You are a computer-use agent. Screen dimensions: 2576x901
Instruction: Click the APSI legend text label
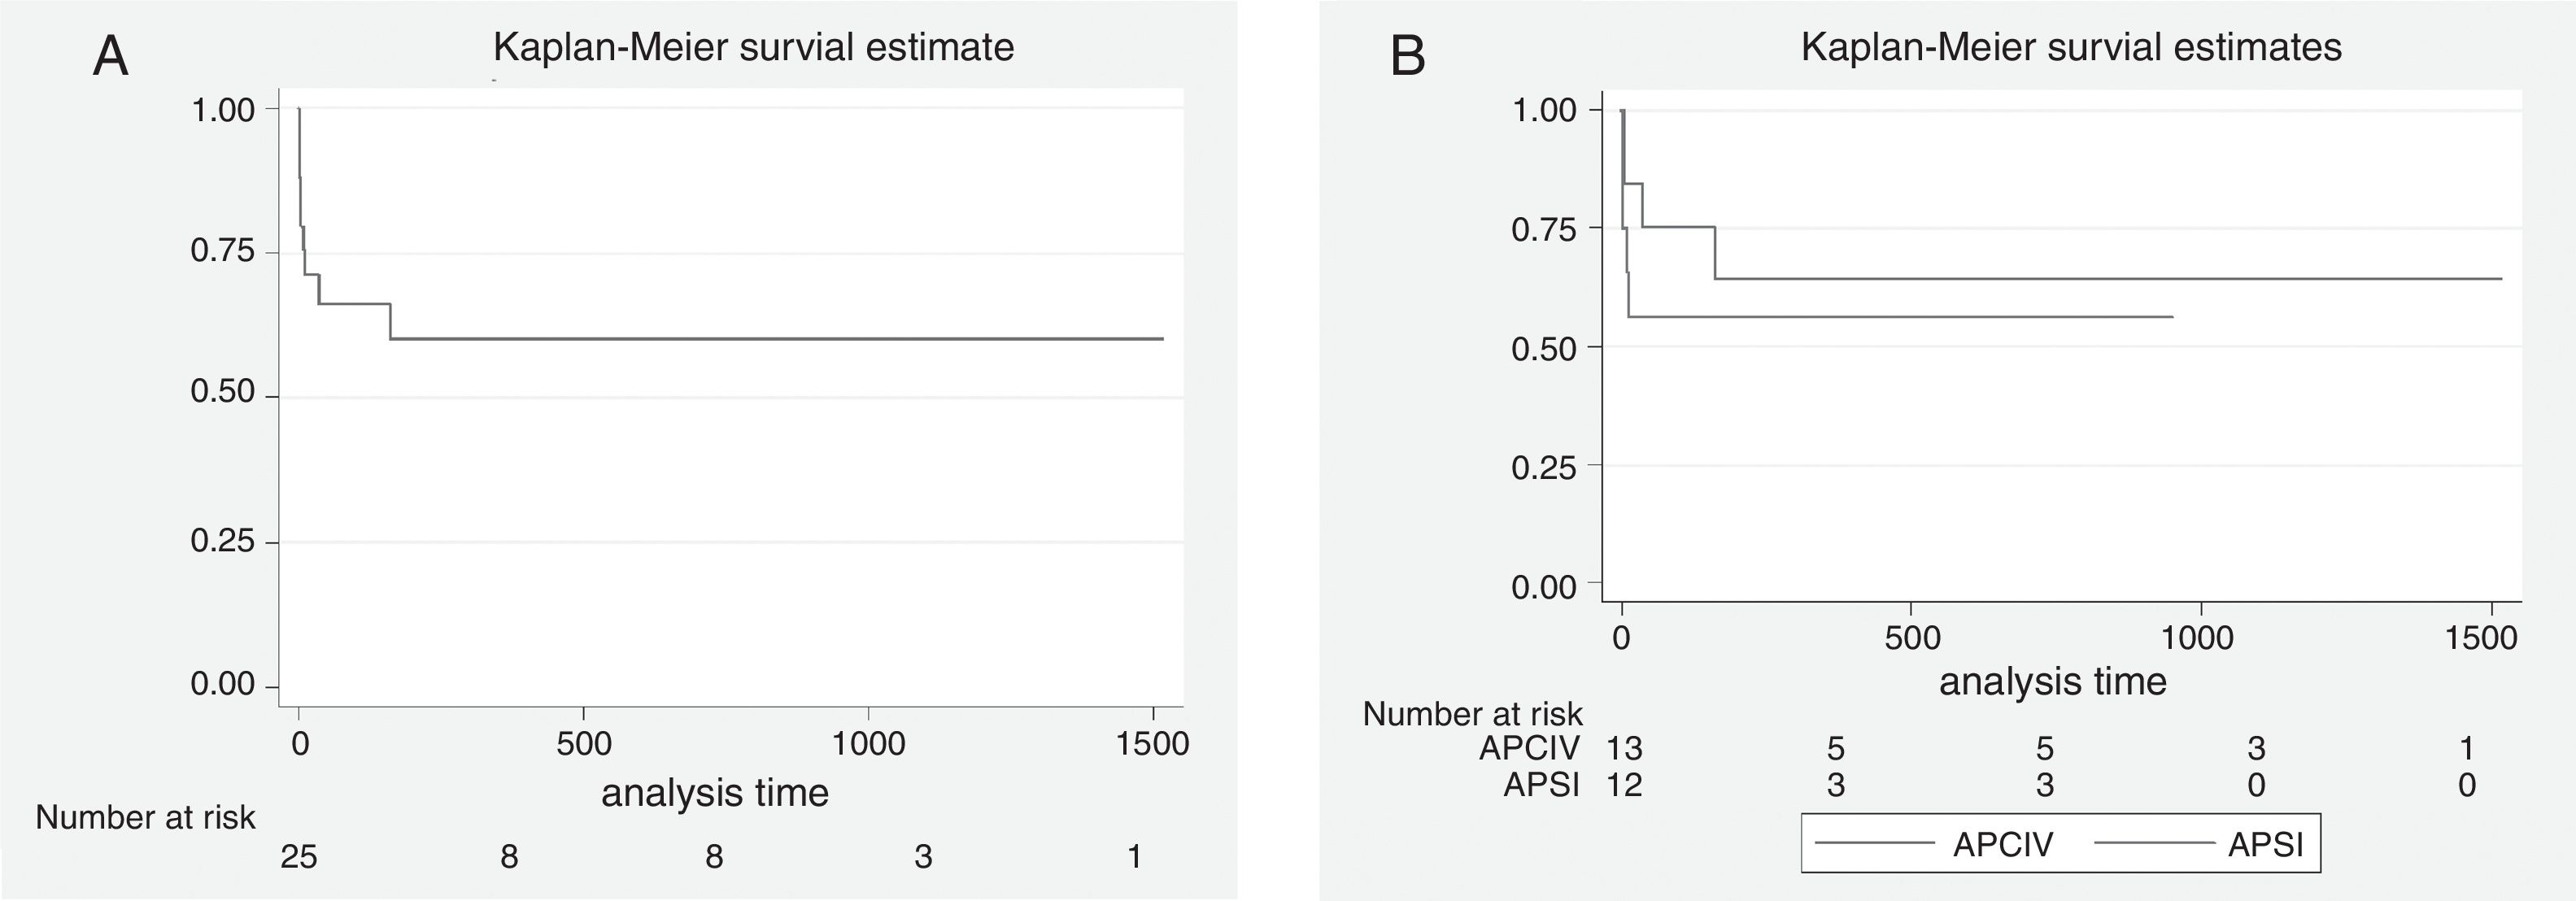(x=2265, y=845)
